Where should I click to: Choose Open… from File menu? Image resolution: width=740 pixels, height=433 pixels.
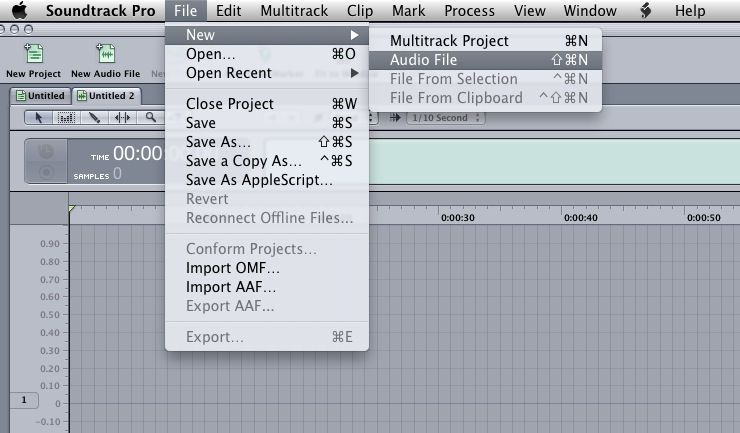pyautogui.click(x=267, y=54)
